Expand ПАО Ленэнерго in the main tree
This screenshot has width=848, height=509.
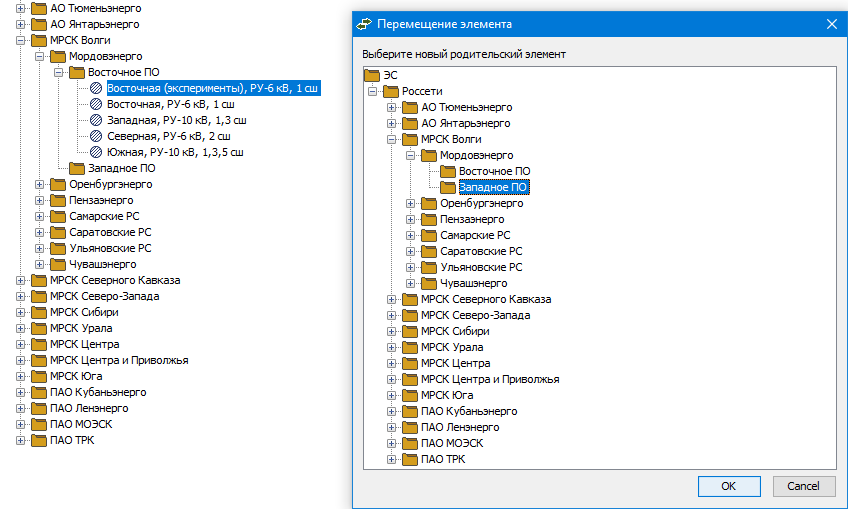pyautogui.click(x=21, y=408)
